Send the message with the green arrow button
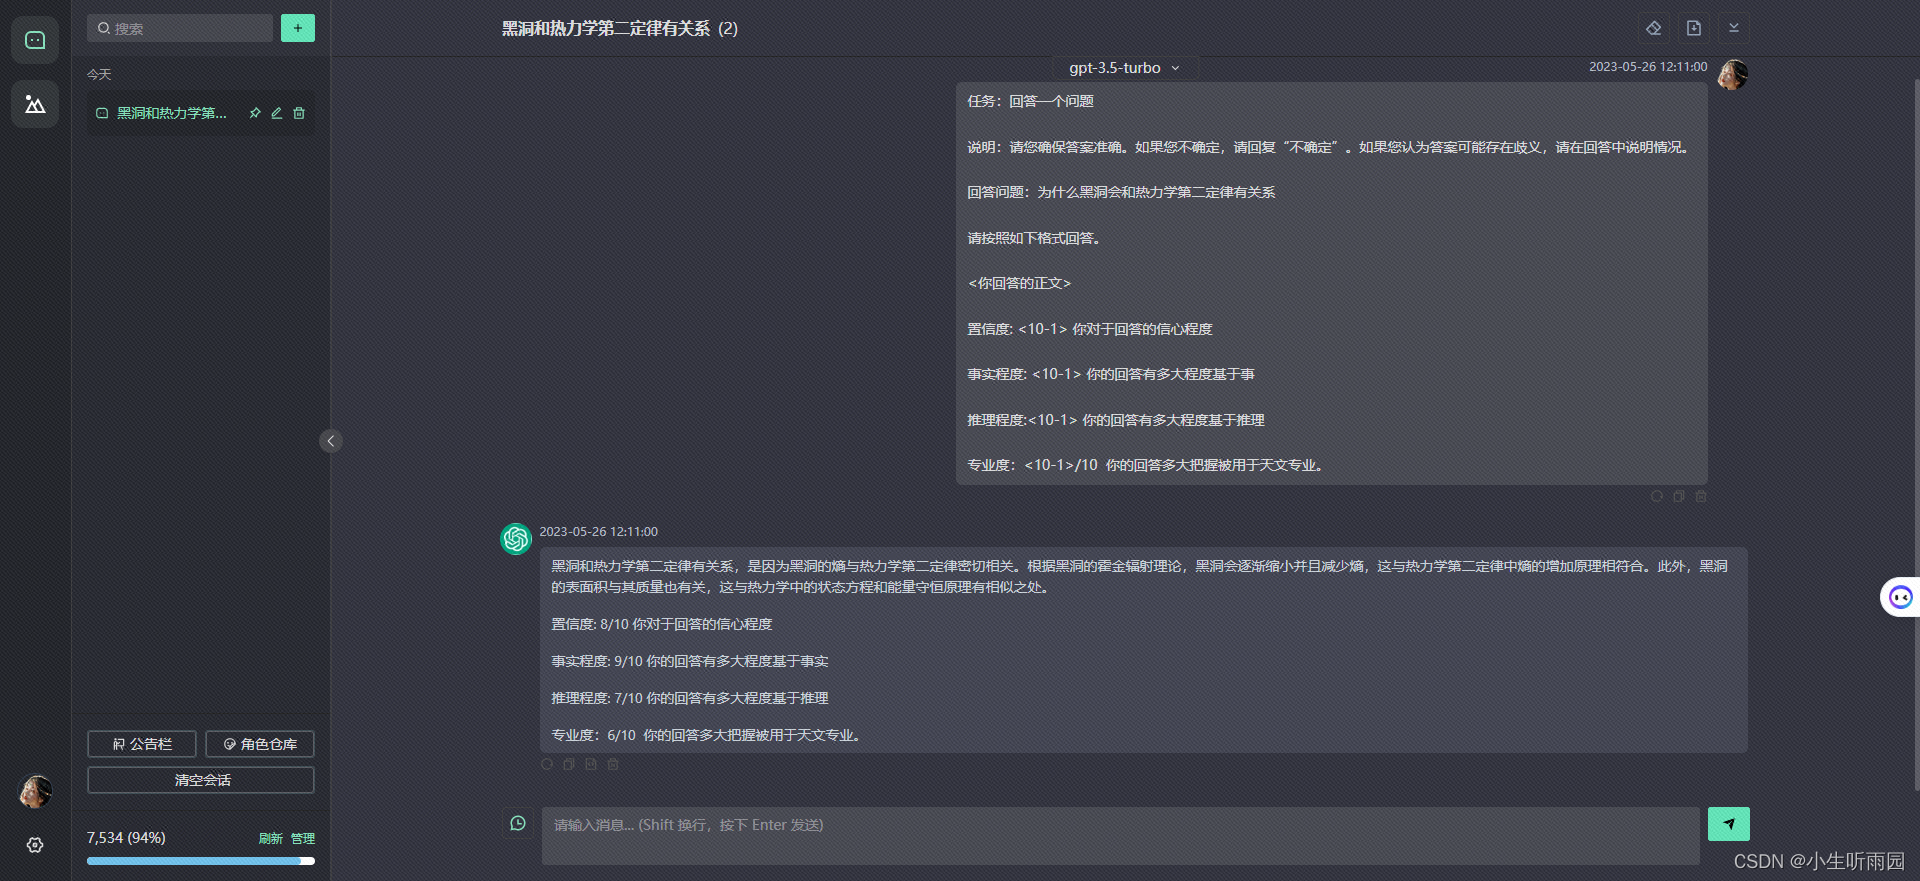 tap(1729, 824)
